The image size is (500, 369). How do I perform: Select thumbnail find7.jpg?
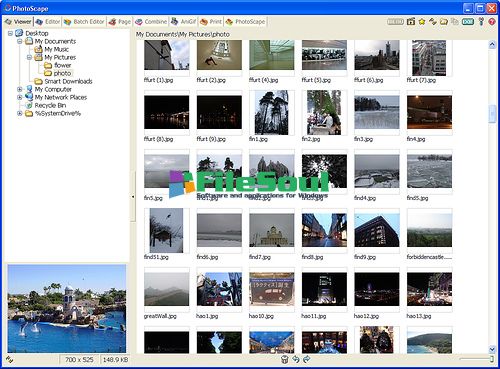272,230
